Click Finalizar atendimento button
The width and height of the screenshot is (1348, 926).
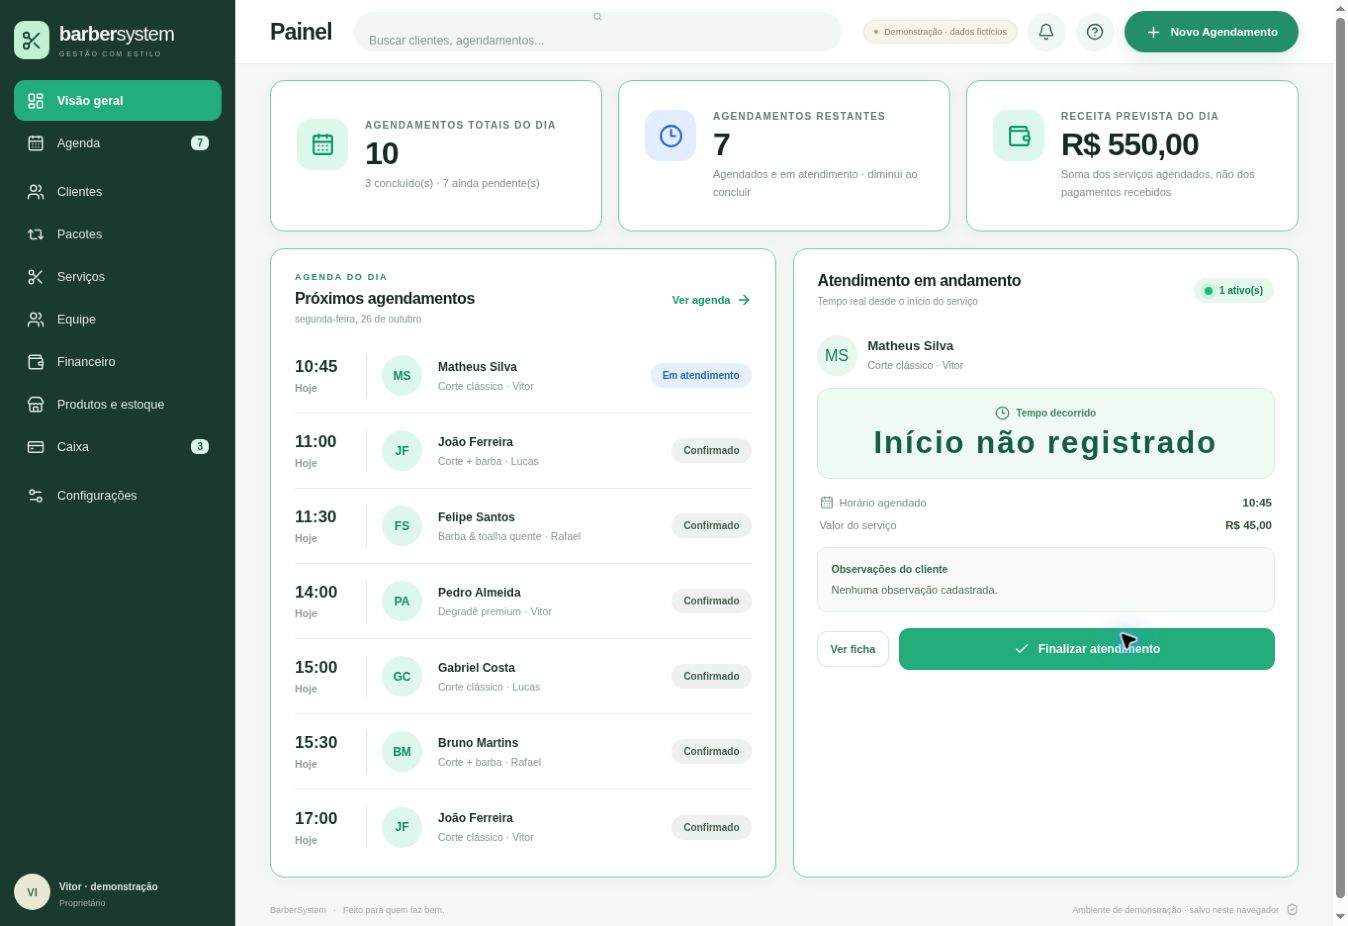(1086, 649)
